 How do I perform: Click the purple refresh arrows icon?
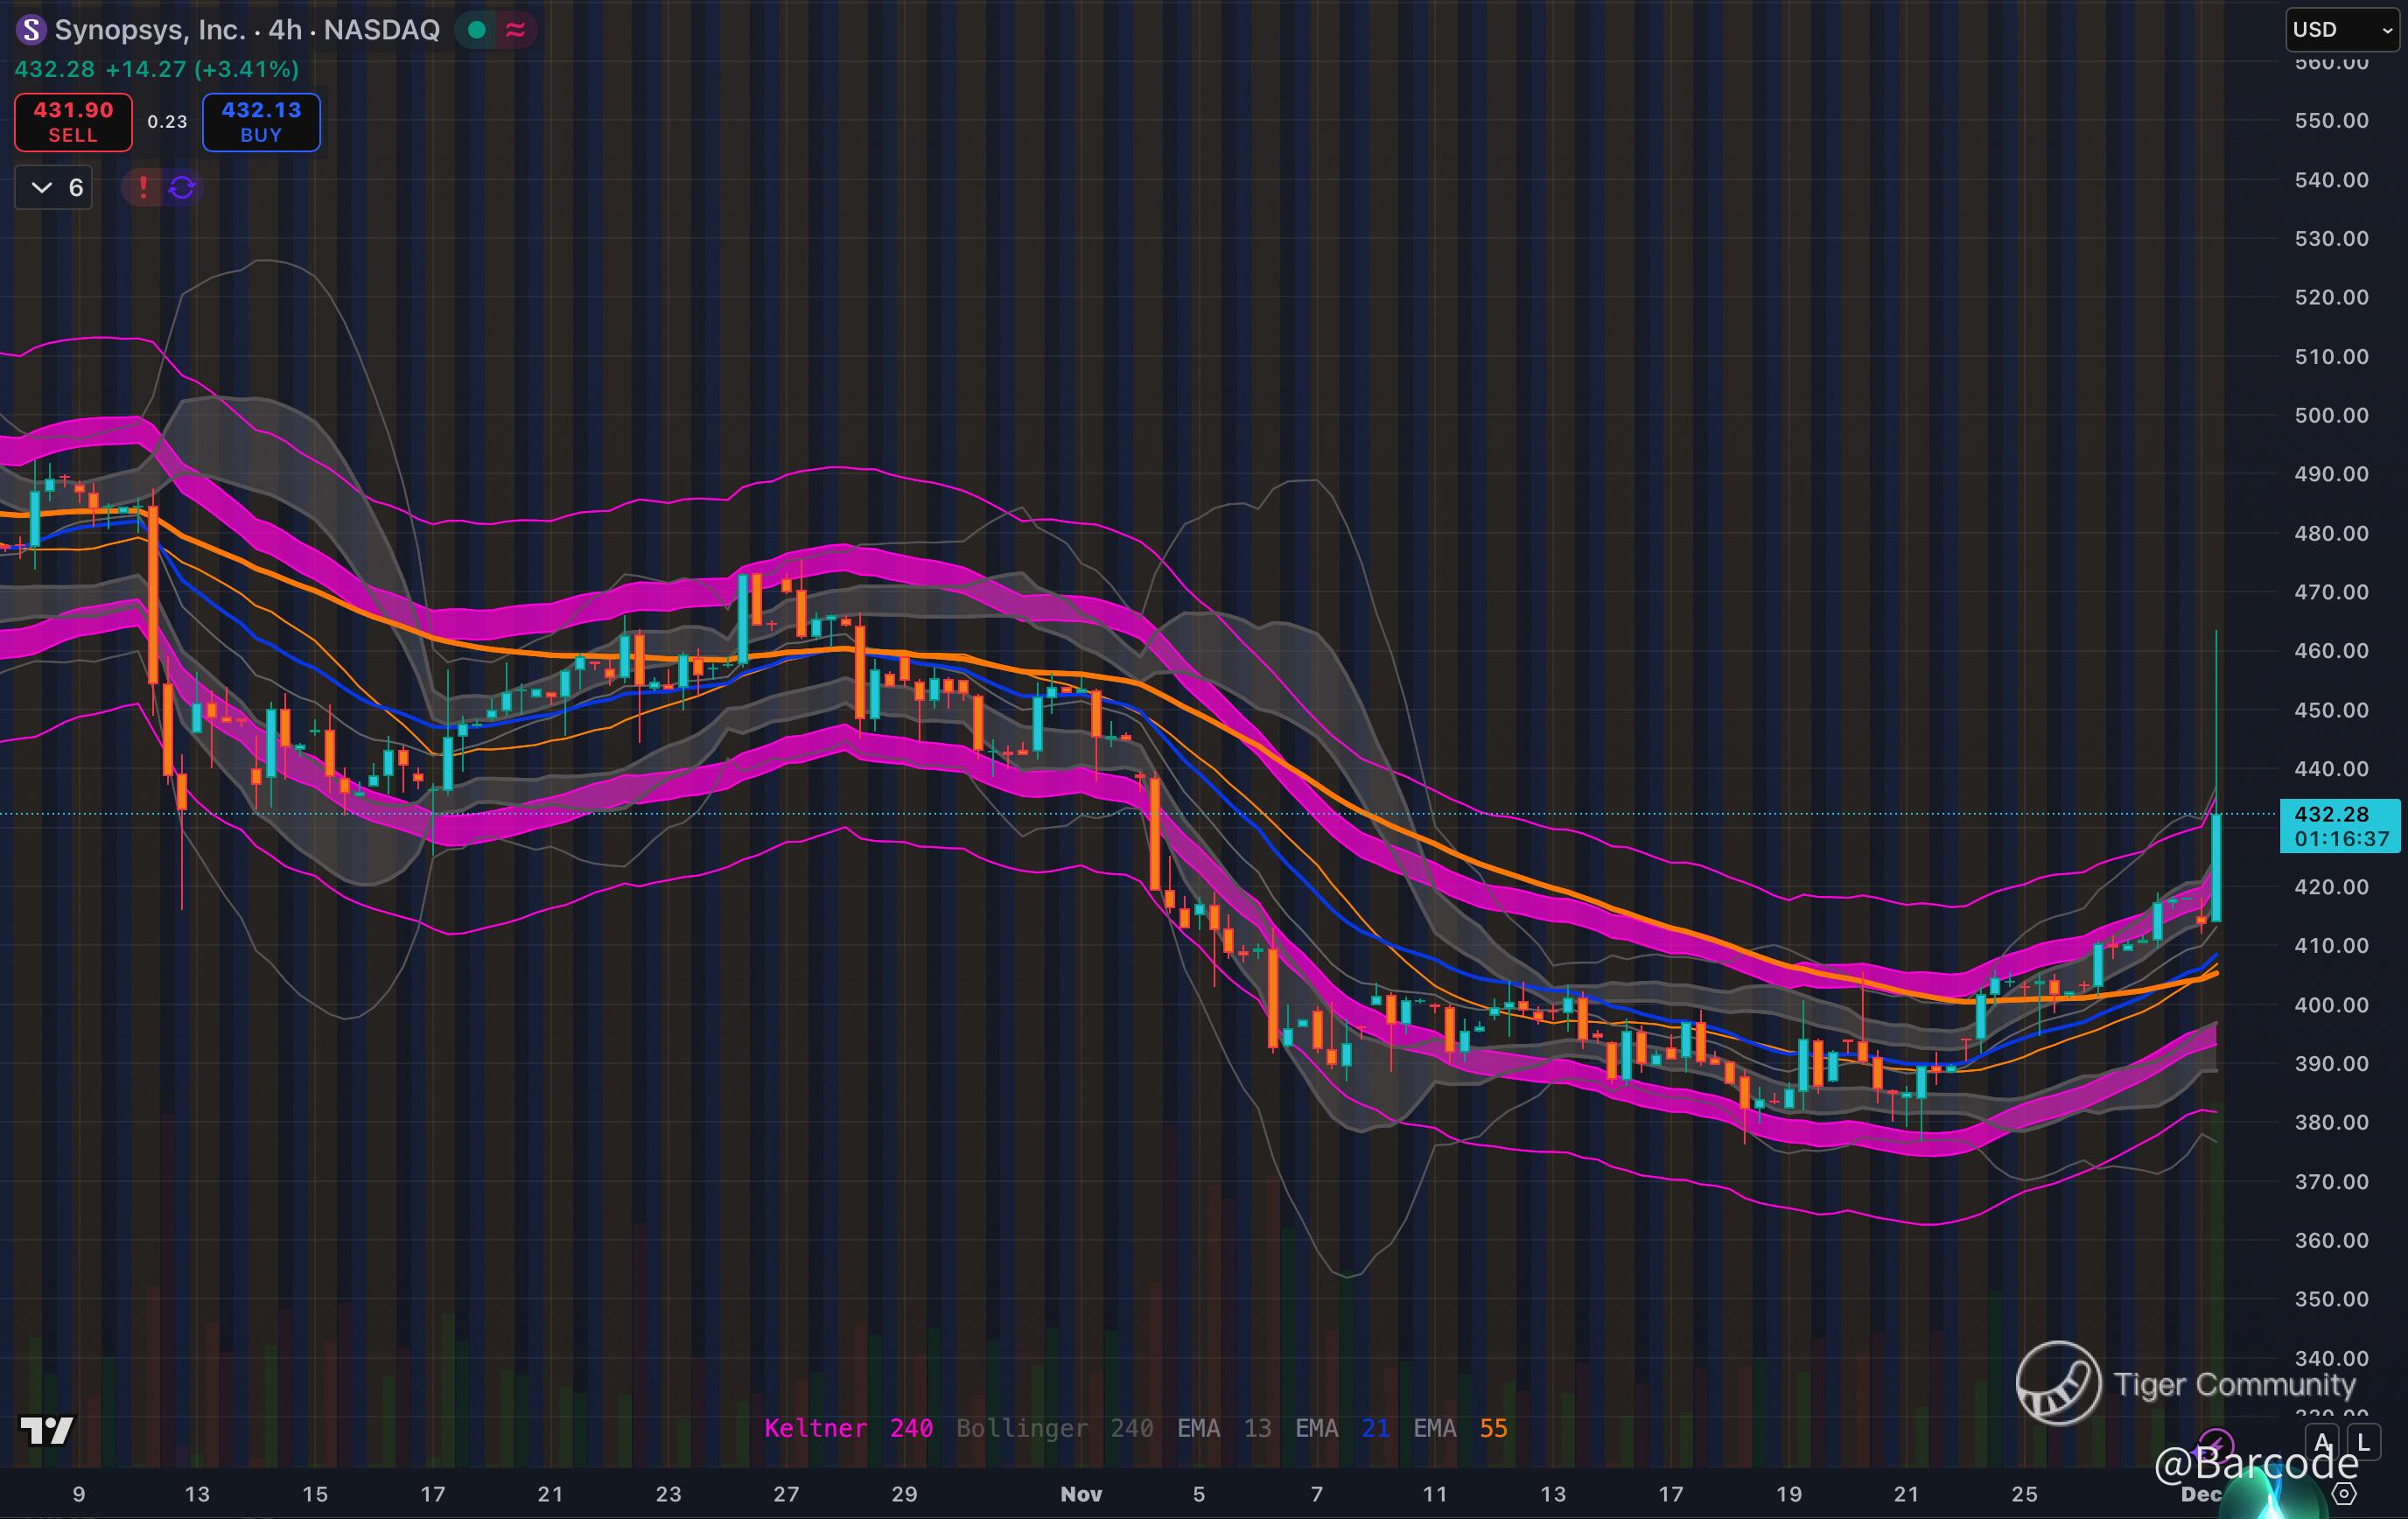pos(181,187)
